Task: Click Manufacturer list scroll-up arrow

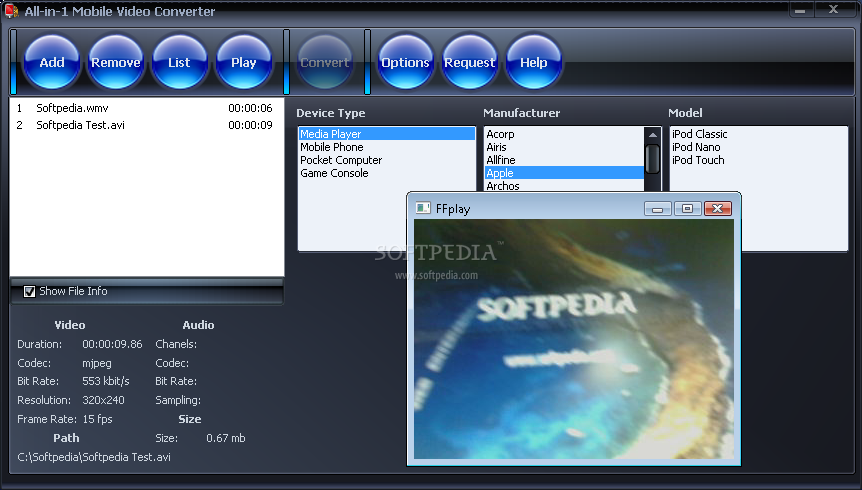Action: [x=653, y=135]
